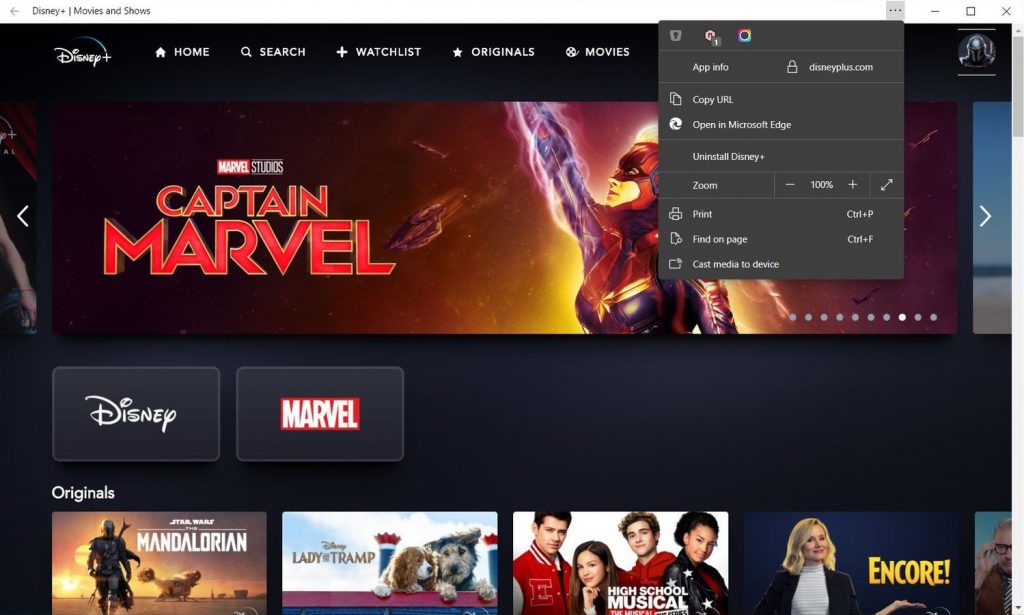The image size is (1024, 615).
Task: Click the Microsoft Edge logo icon
Action: coord(677,124)
